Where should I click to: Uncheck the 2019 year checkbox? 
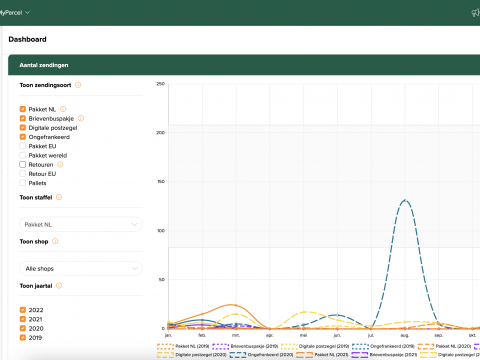tap(23, 337)
